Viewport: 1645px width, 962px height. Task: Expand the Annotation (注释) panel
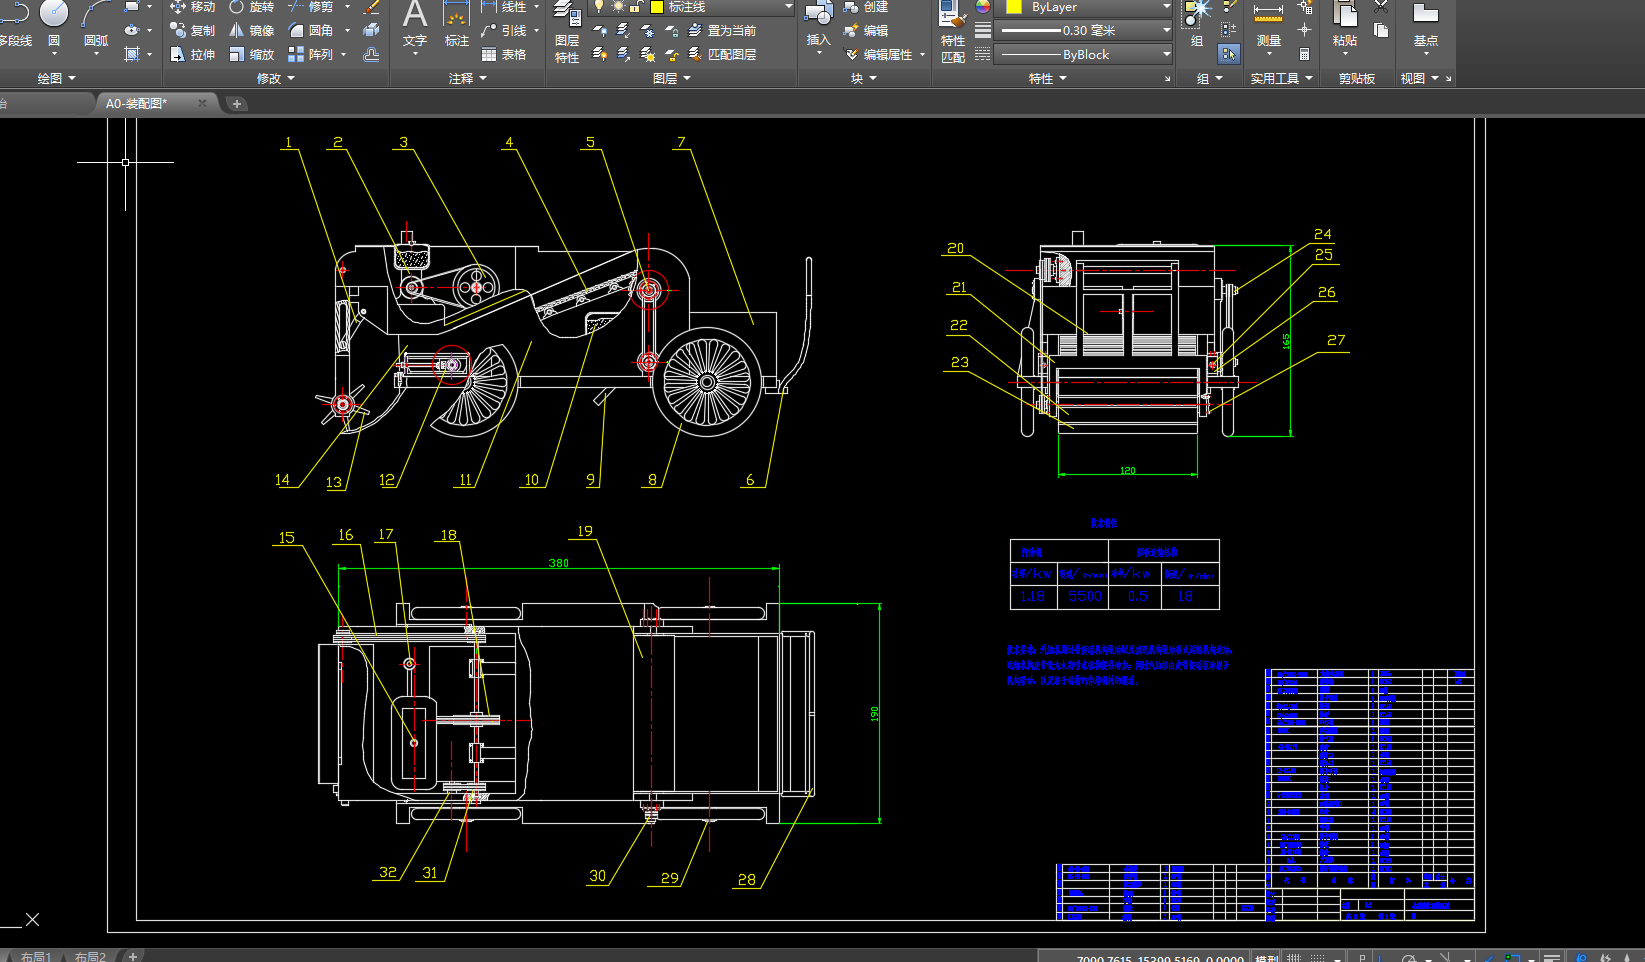tap(468, 78)
